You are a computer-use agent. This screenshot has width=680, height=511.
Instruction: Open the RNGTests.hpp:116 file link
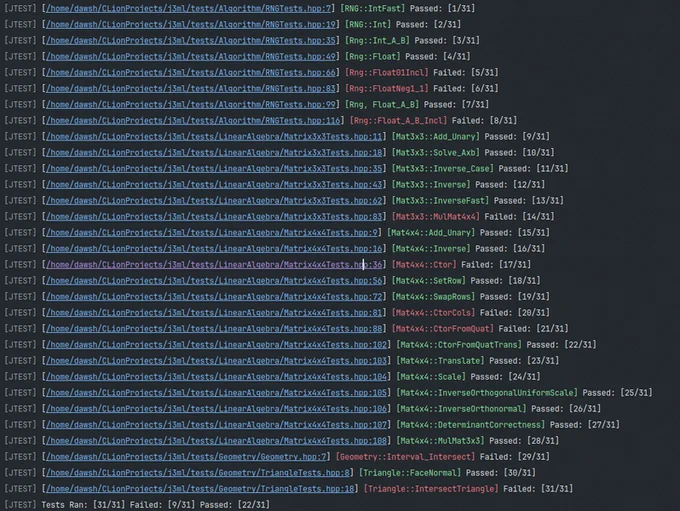coord(193,121)
